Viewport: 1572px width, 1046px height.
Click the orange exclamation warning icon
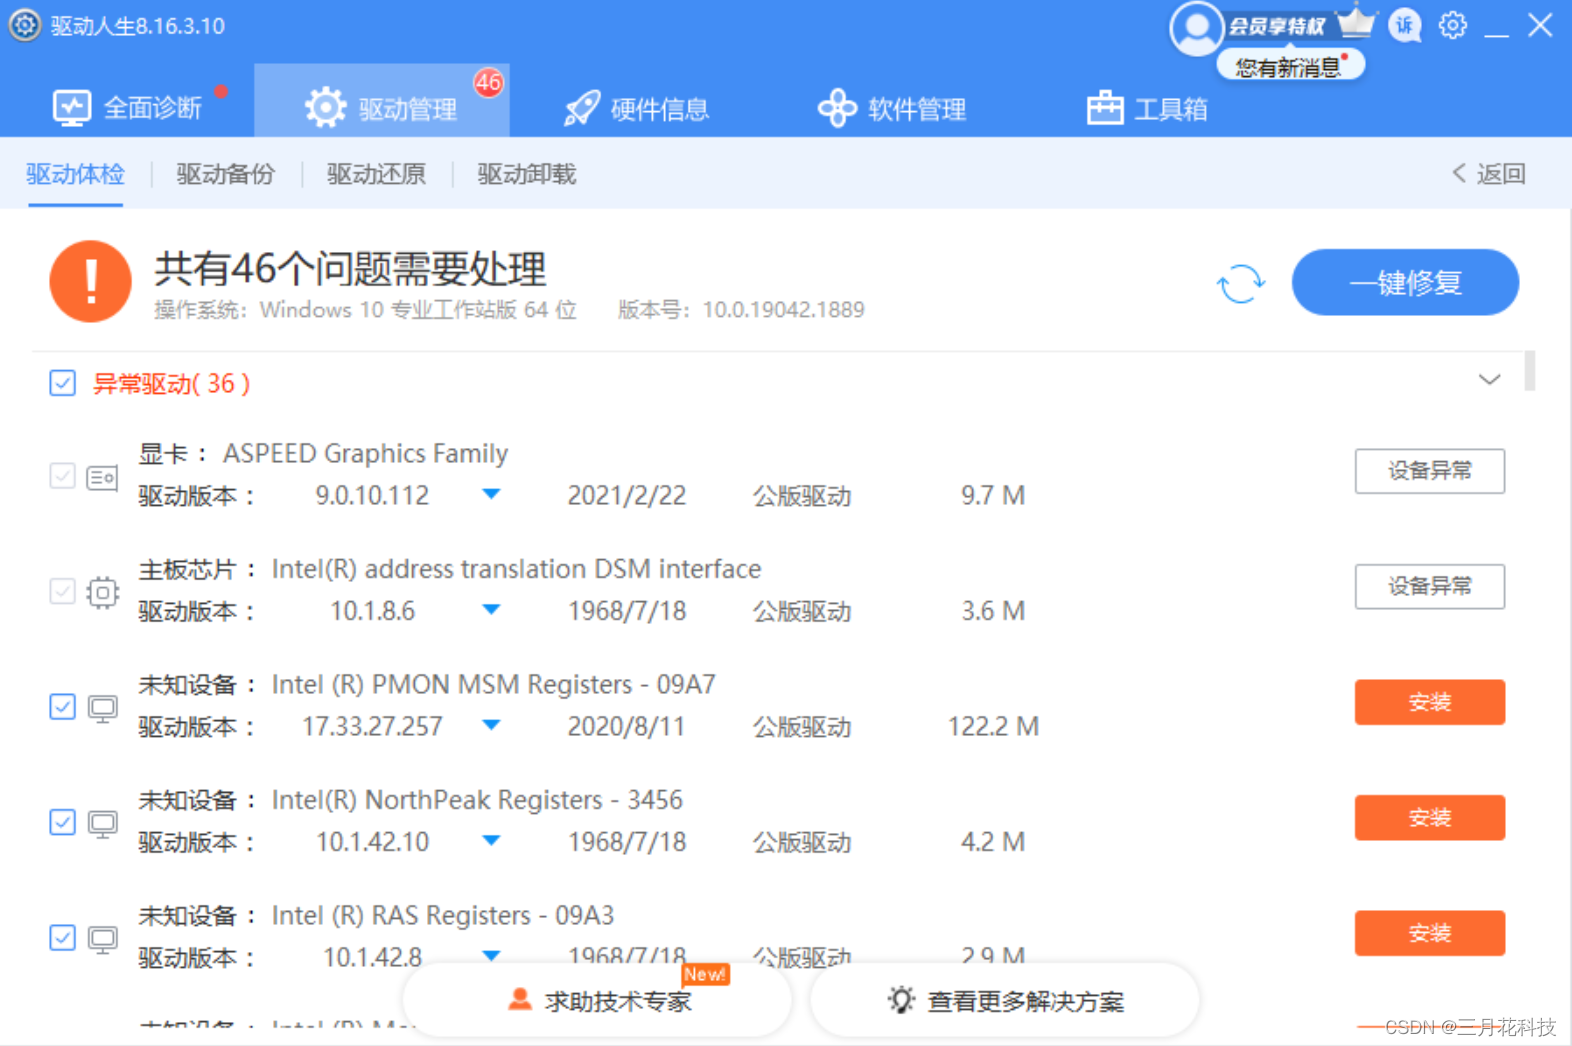point(90,281)
